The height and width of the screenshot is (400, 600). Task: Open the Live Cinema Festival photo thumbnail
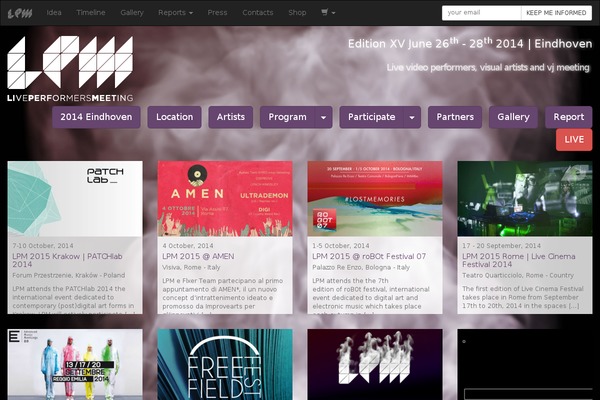click(x=525, y=199)
